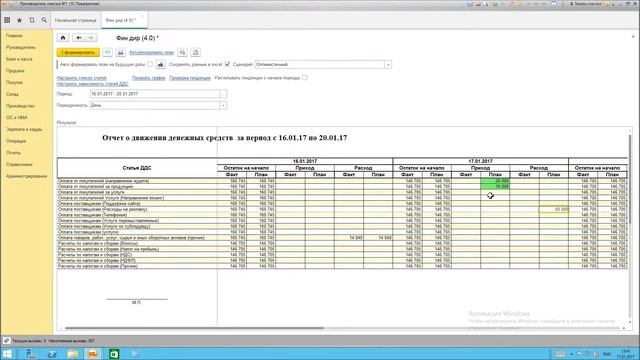Open Отчеты section in sidebar
This screenshot has height=360, width=640.
pos(13,153)
